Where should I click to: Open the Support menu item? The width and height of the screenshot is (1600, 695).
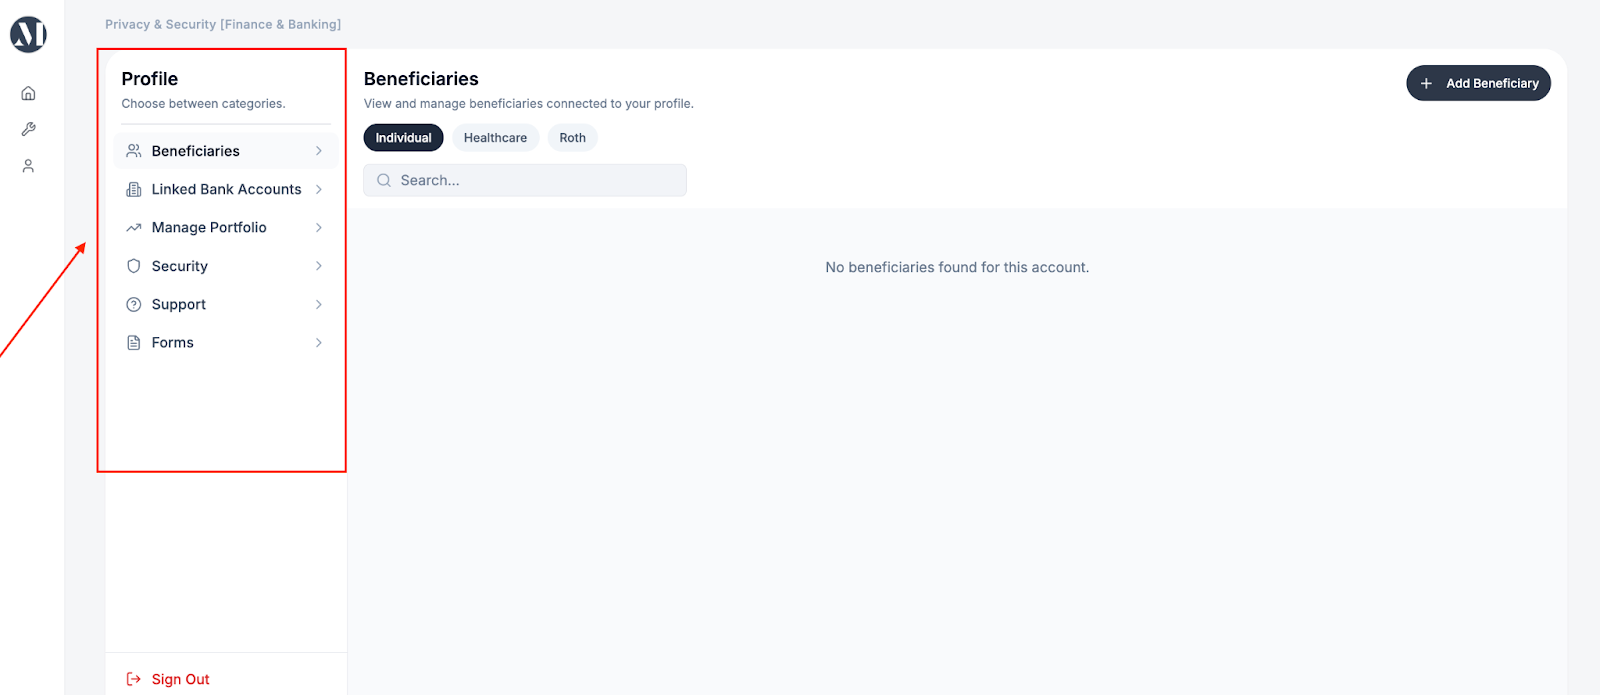coord(179,304)
